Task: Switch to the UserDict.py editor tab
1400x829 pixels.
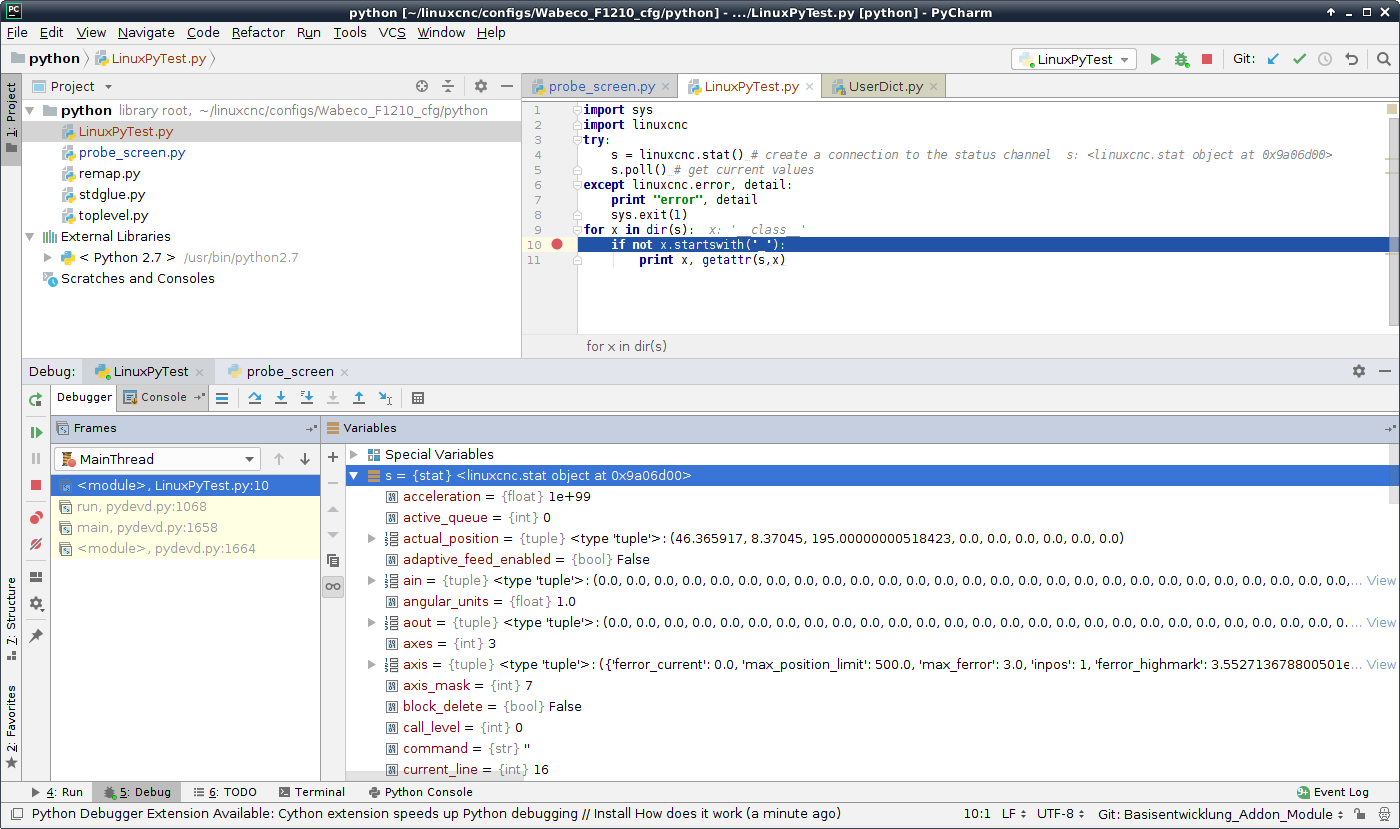Action: (x=884, y=87)
